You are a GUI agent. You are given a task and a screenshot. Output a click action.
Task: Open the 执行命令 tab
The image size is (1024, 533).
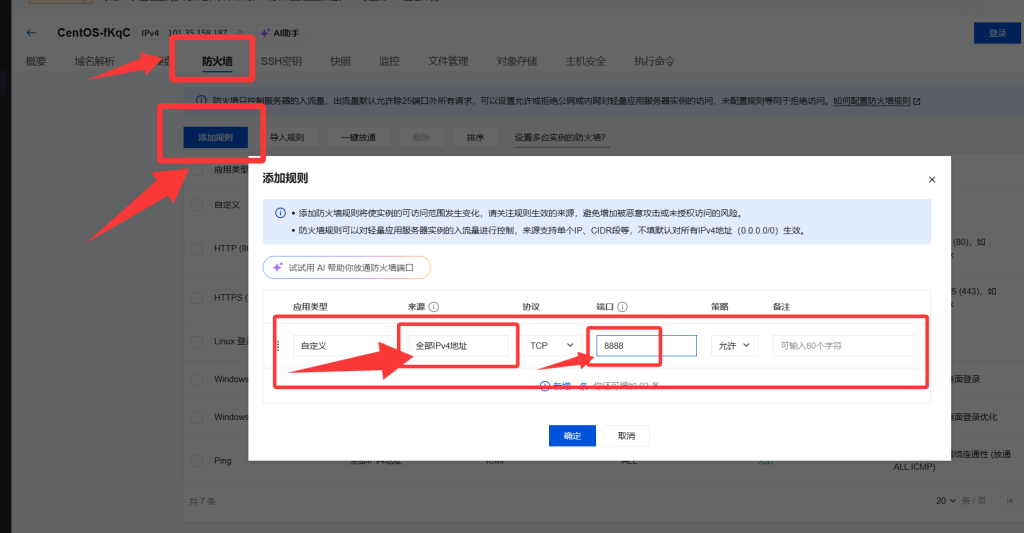pyautogui.click(x=654, y=61)
